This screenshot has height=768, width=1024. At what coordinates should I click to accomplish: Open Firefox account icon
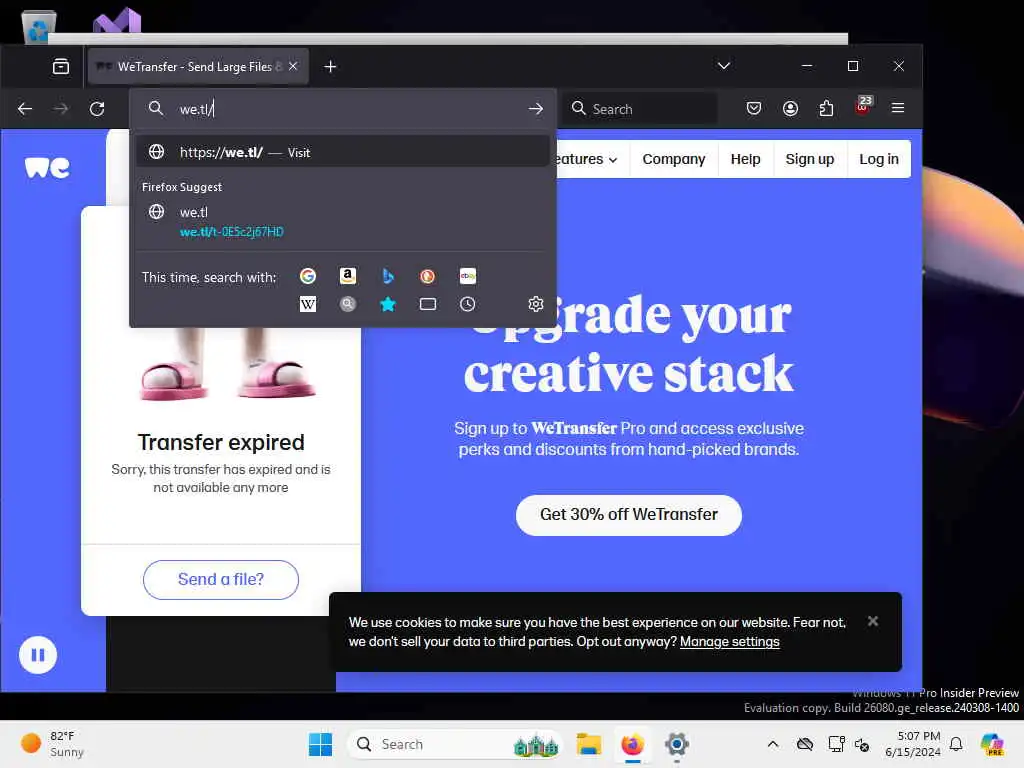click(790, 108)
